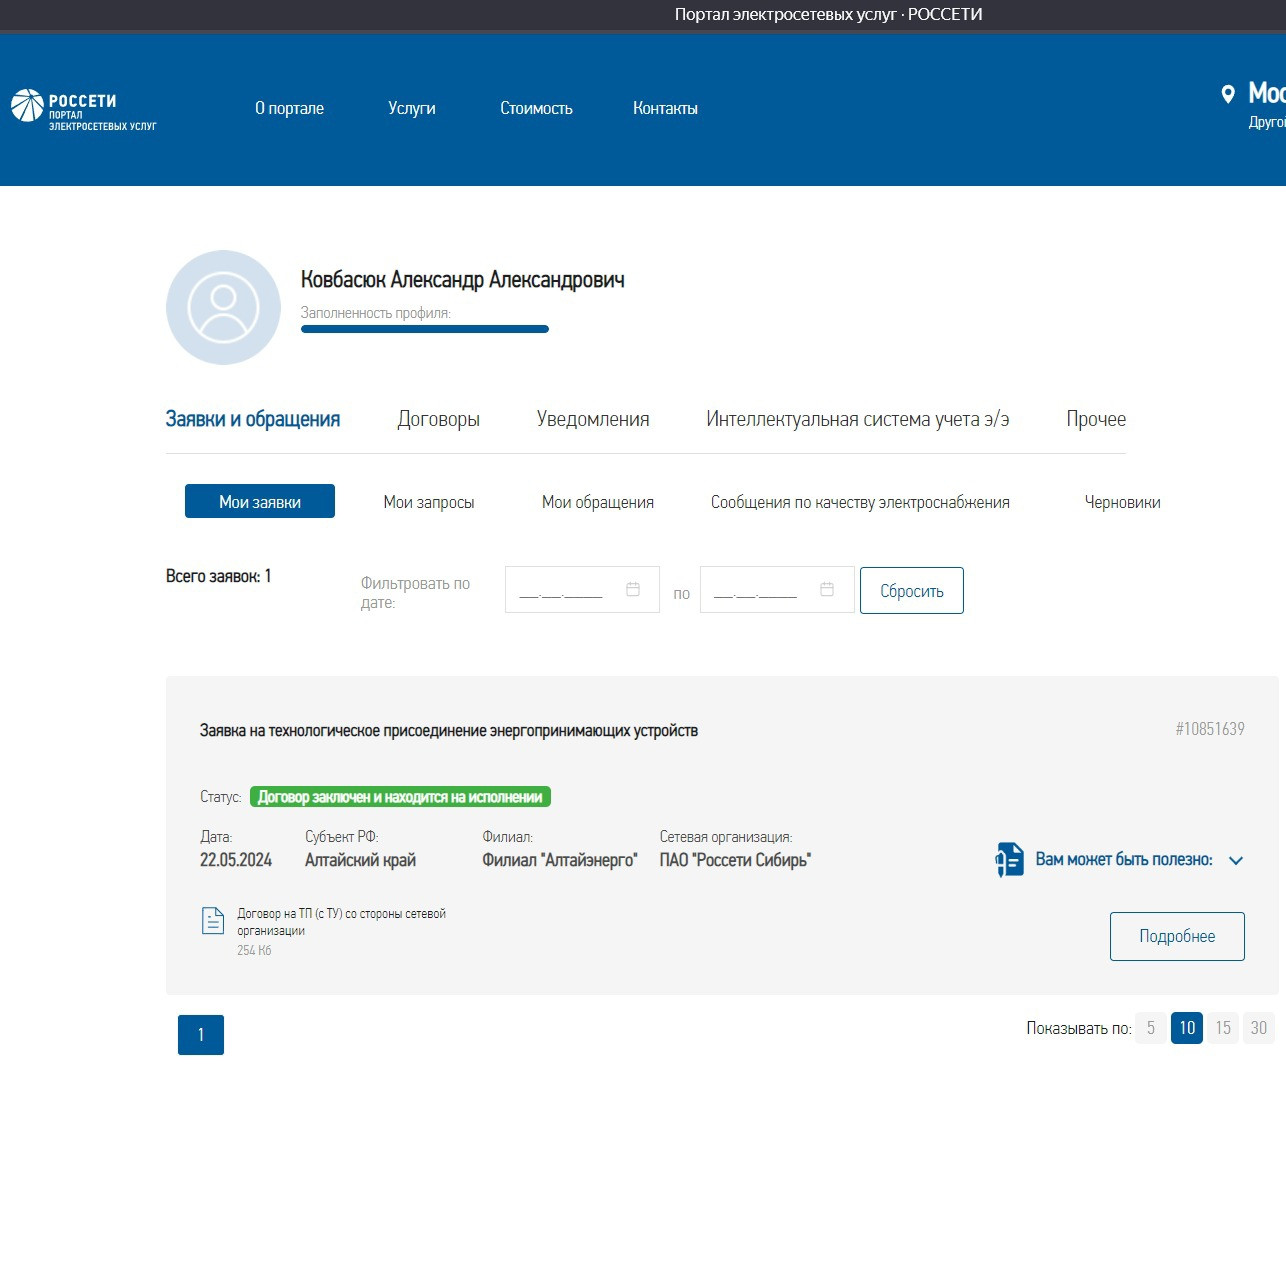Viewport: 1286px width, 1282px height.
Task: Open calendar icon in start date field
Action: (633, 589)
